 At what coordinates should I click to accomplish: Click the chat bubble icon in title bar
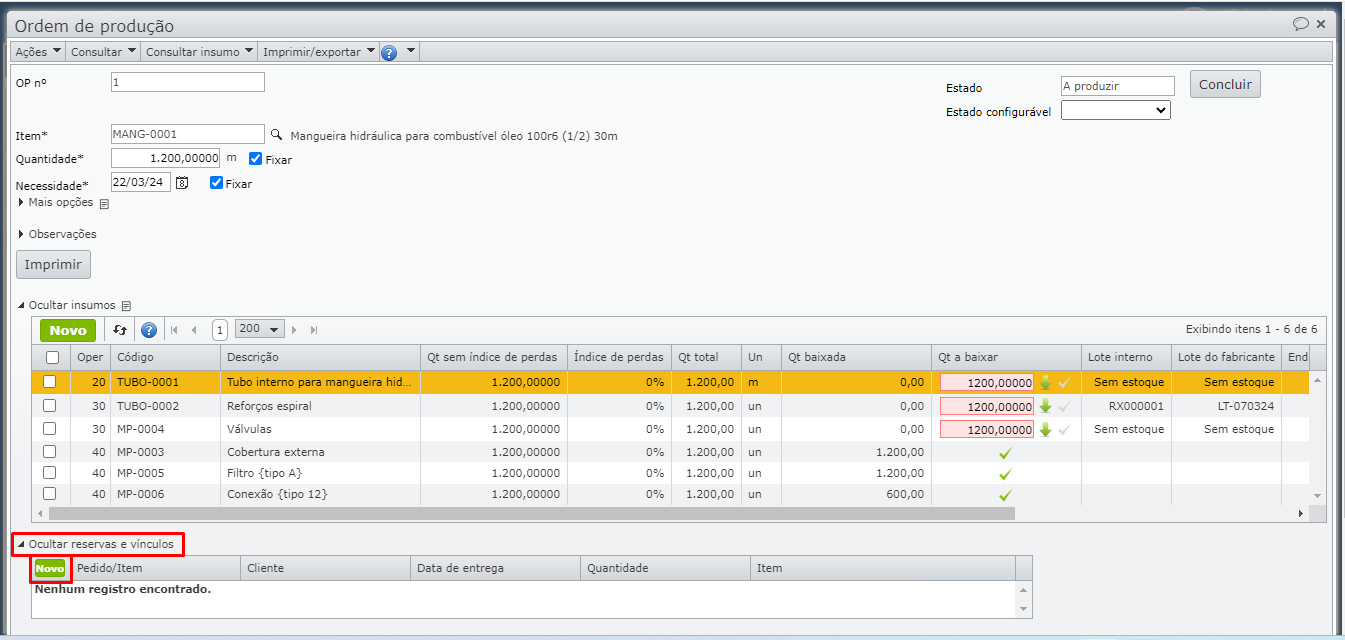point(1301,24)
